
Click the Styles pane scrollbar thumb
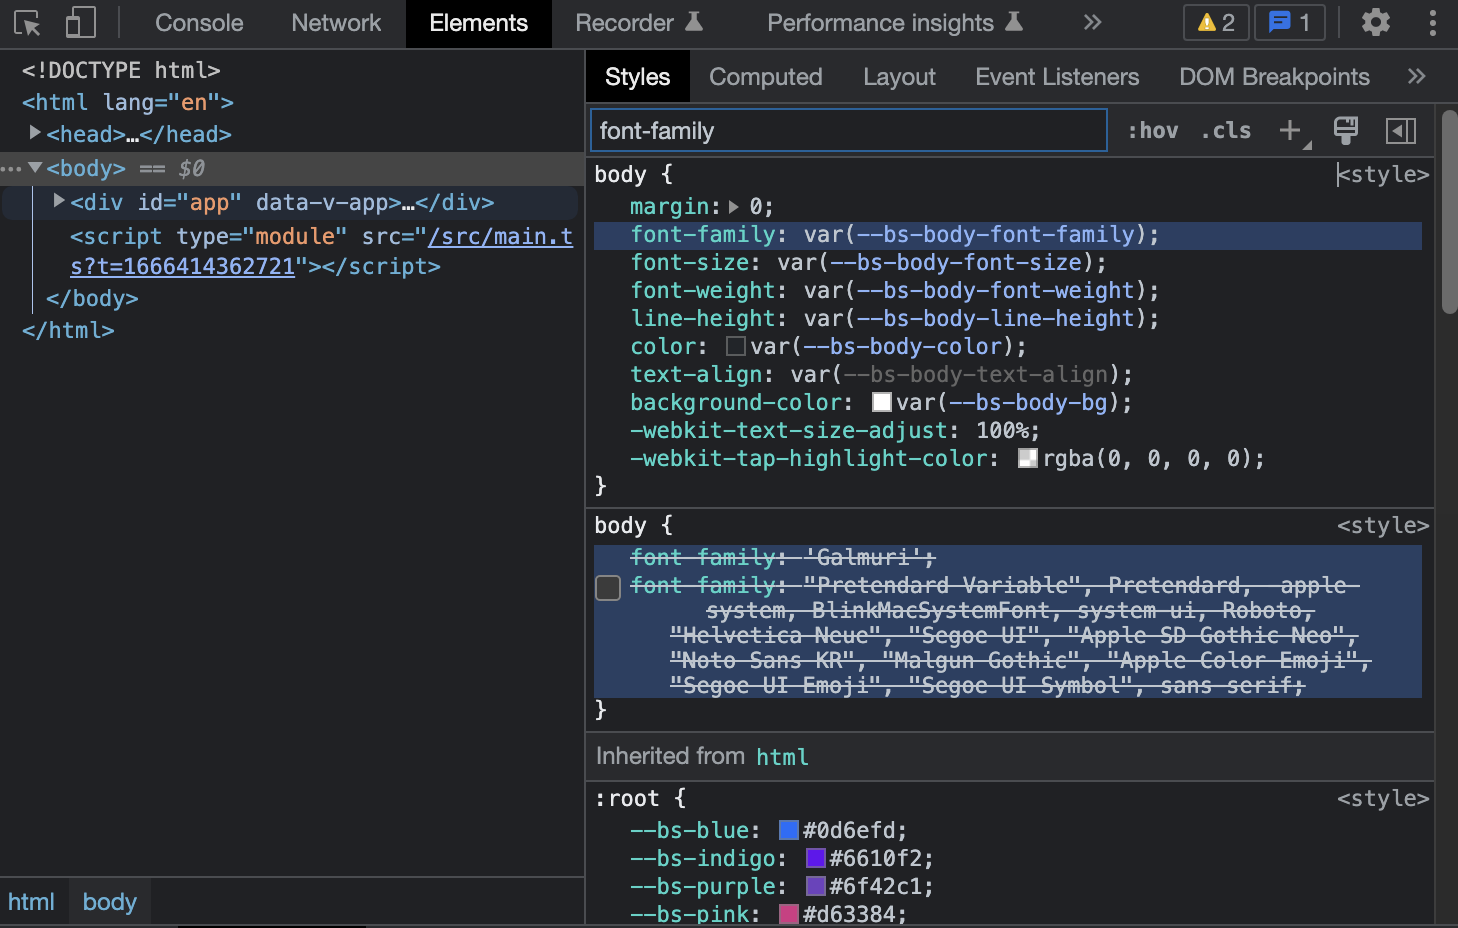tap(1449, 210)
